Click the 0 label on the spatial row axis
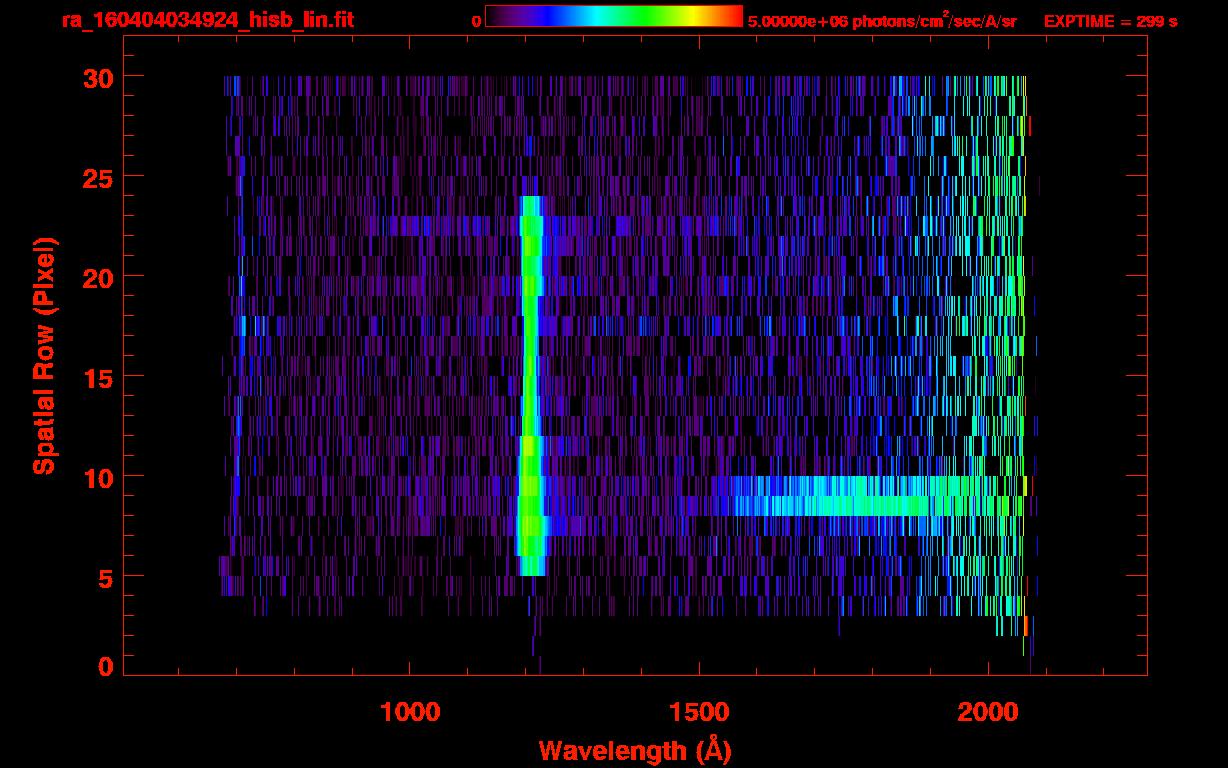This screenshot has height=768, width=1228. tap(105, 666)
